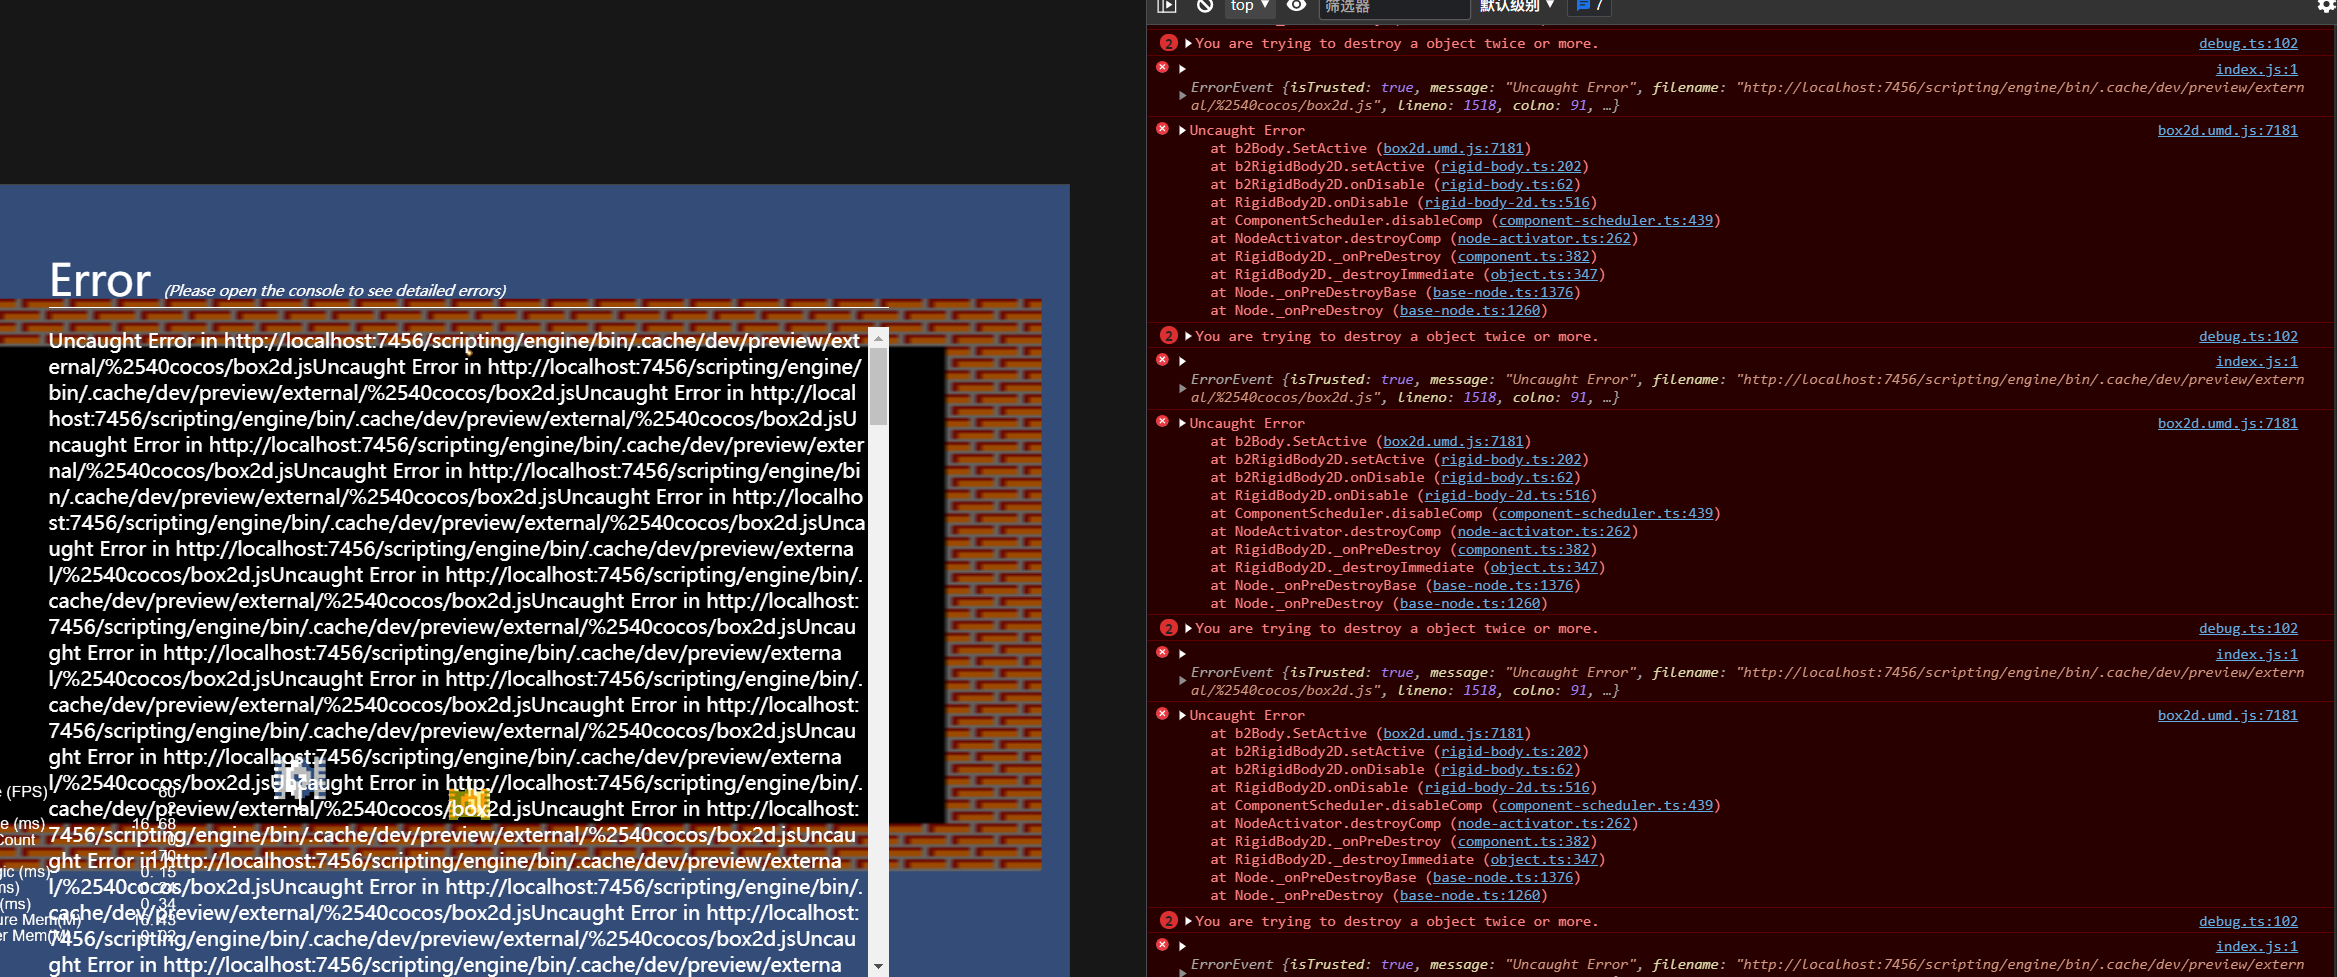Open the 默认级别 log level dropdown
Screen dimensions: 2337x977
coord(1517,6)
